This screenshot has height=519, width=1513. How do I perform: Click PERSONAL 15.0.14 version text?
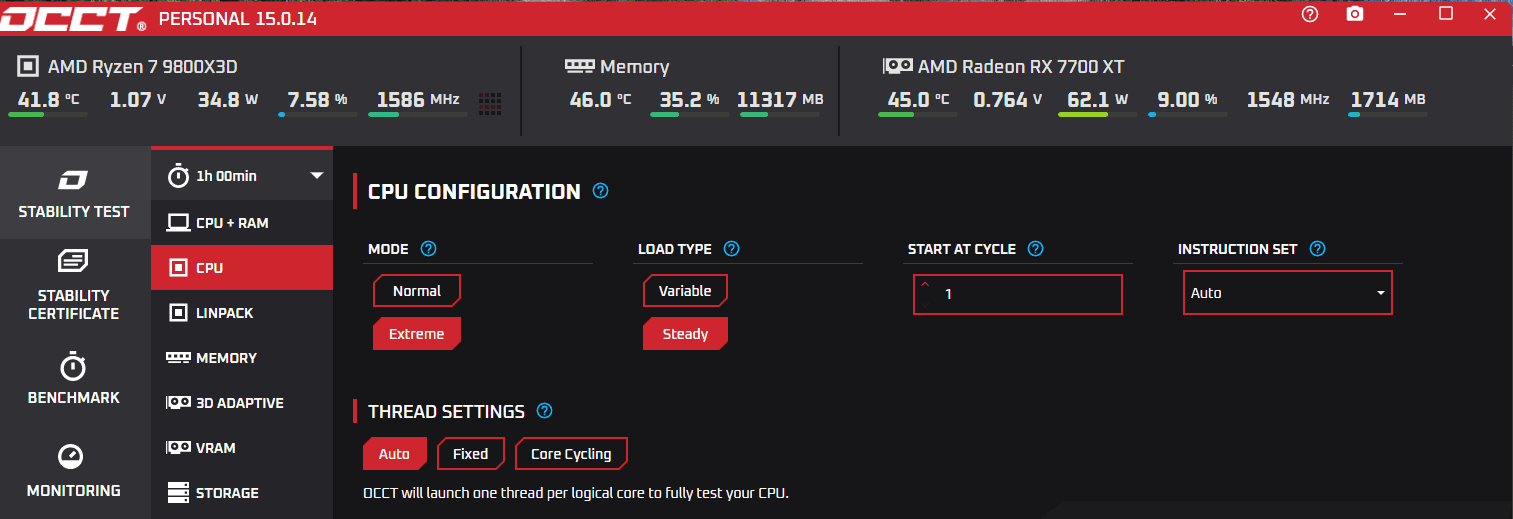pyautogui.click(x=238, y=18)
